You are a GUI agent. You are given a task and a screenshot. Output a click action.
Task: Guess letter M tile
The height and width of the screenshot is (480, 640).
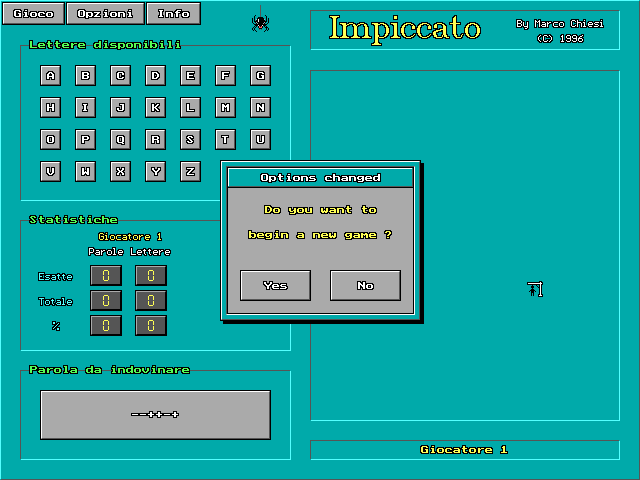225,107
